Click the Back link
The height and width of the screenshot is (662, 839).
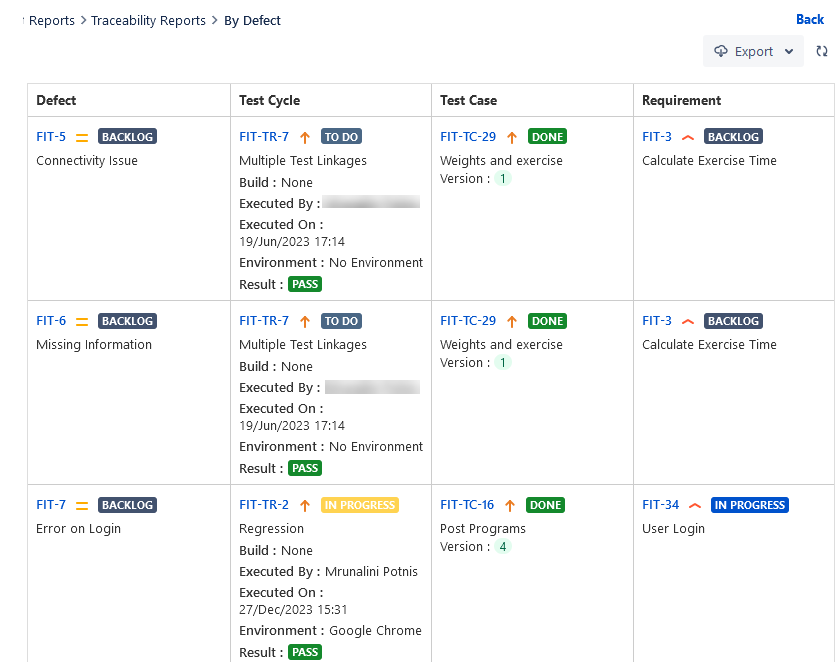(x=810, y=19)
